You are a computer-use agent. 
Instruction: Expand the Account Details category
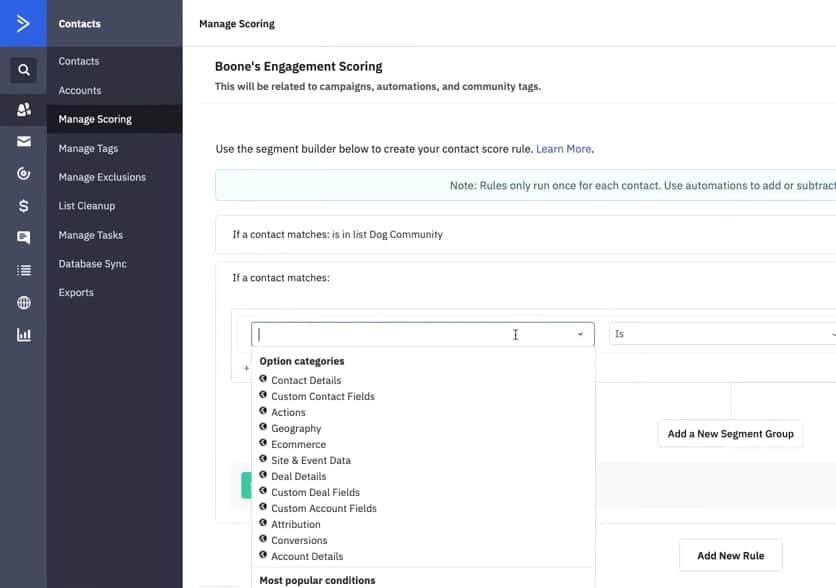pyautogui.click(x=307, y=556)
